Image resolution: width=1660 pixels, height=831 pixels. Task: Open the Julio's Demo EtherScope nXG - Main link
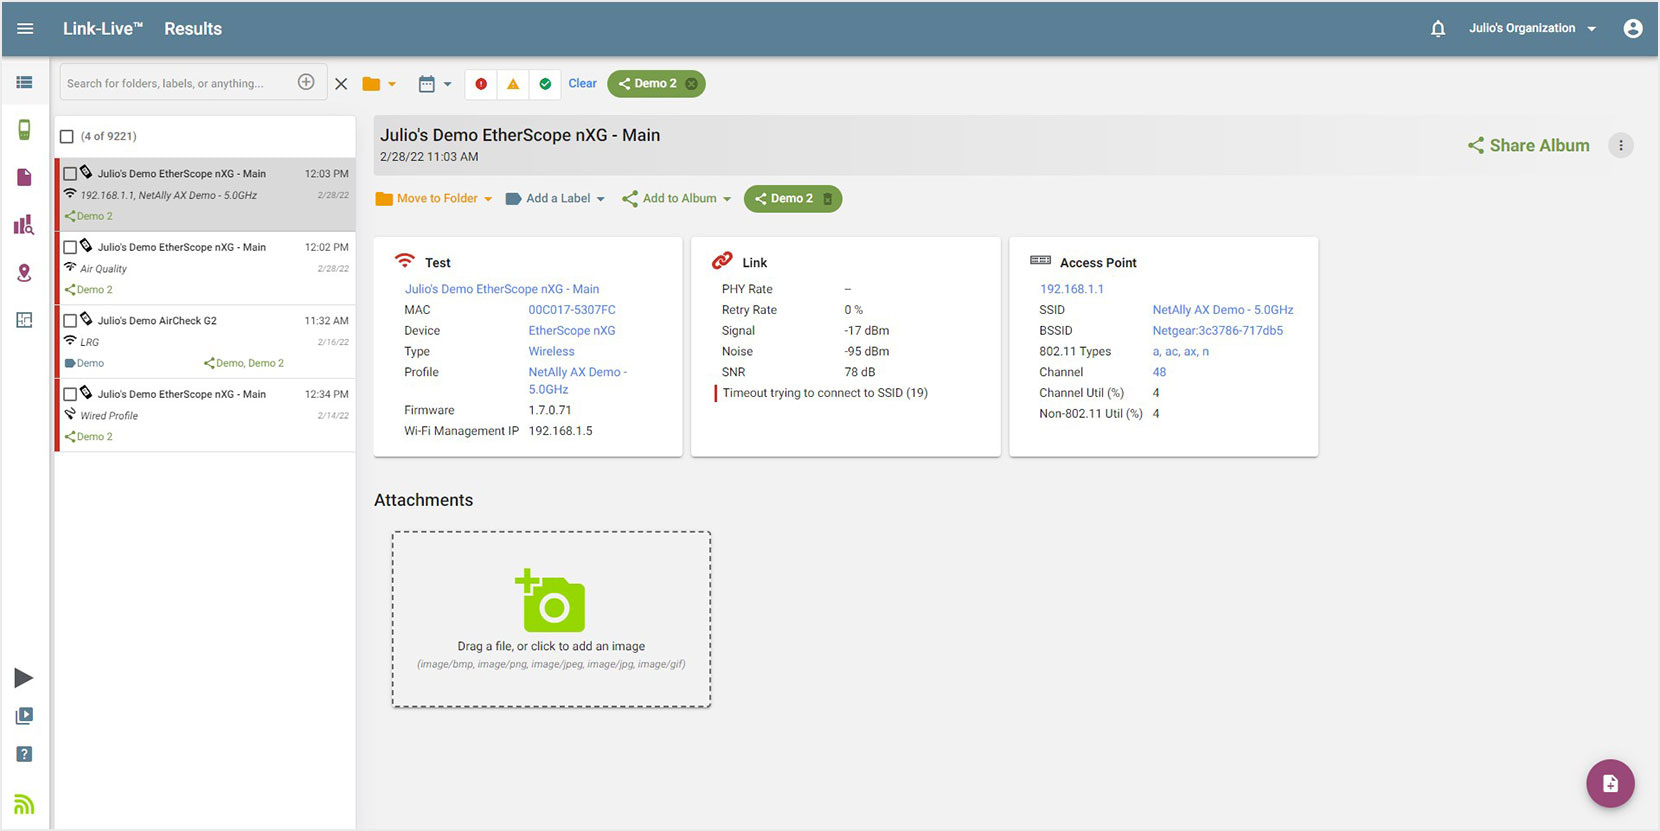(502, 289)
